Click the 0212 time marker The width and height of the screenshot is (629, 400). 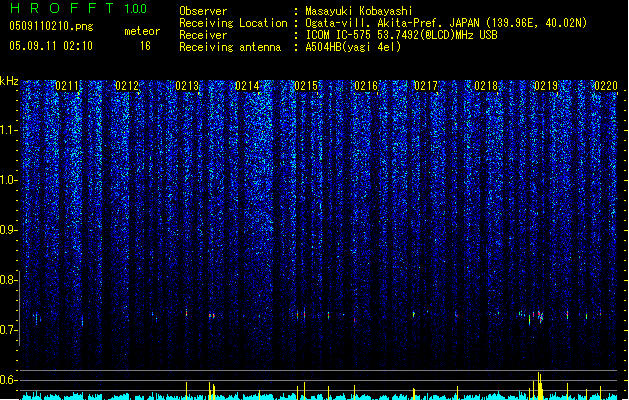tap(127, 86)
